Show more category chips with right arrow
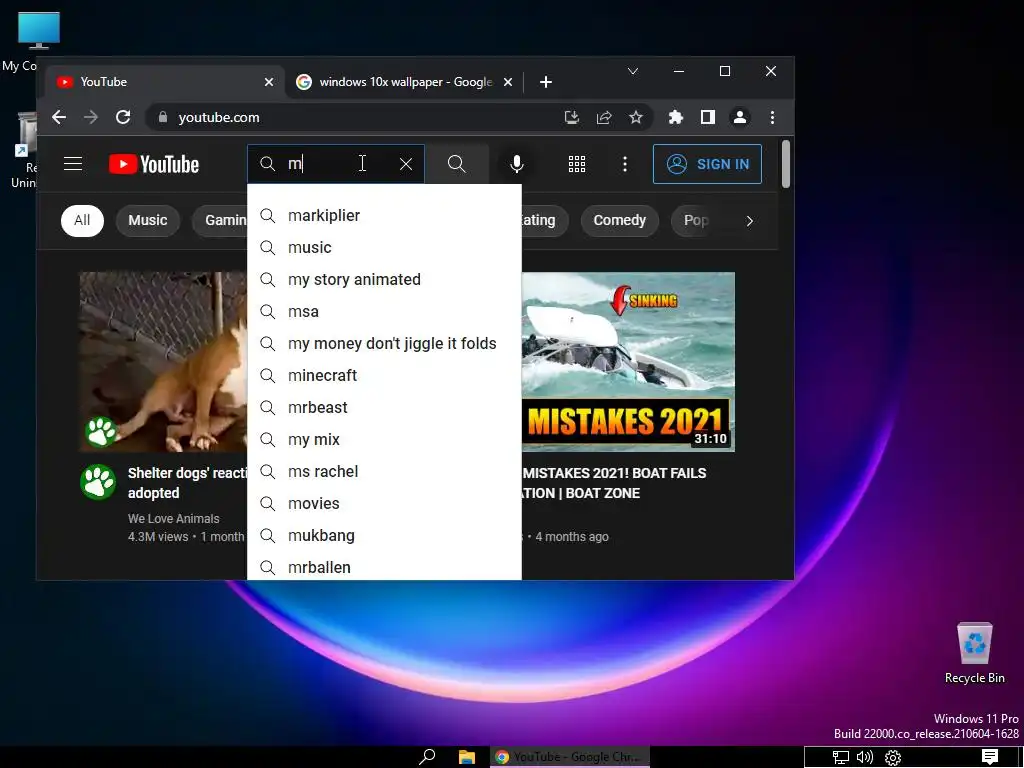Image resolution: width=1024 pixels, height=768 pixels. [x=750, y=221]
